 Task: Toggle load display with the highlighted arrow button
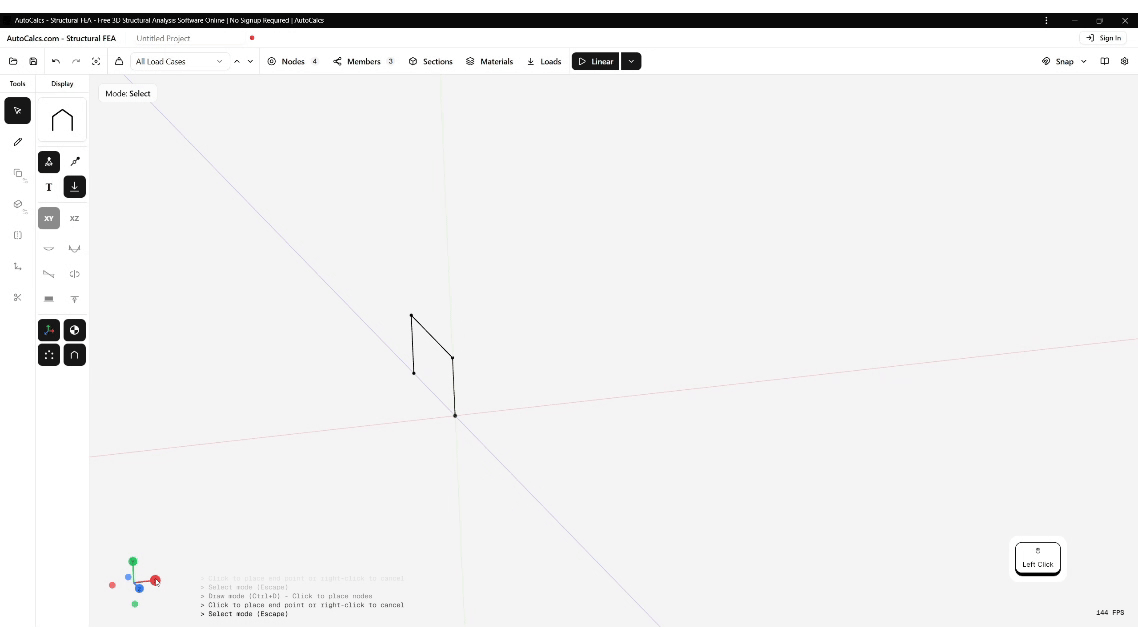74,186
